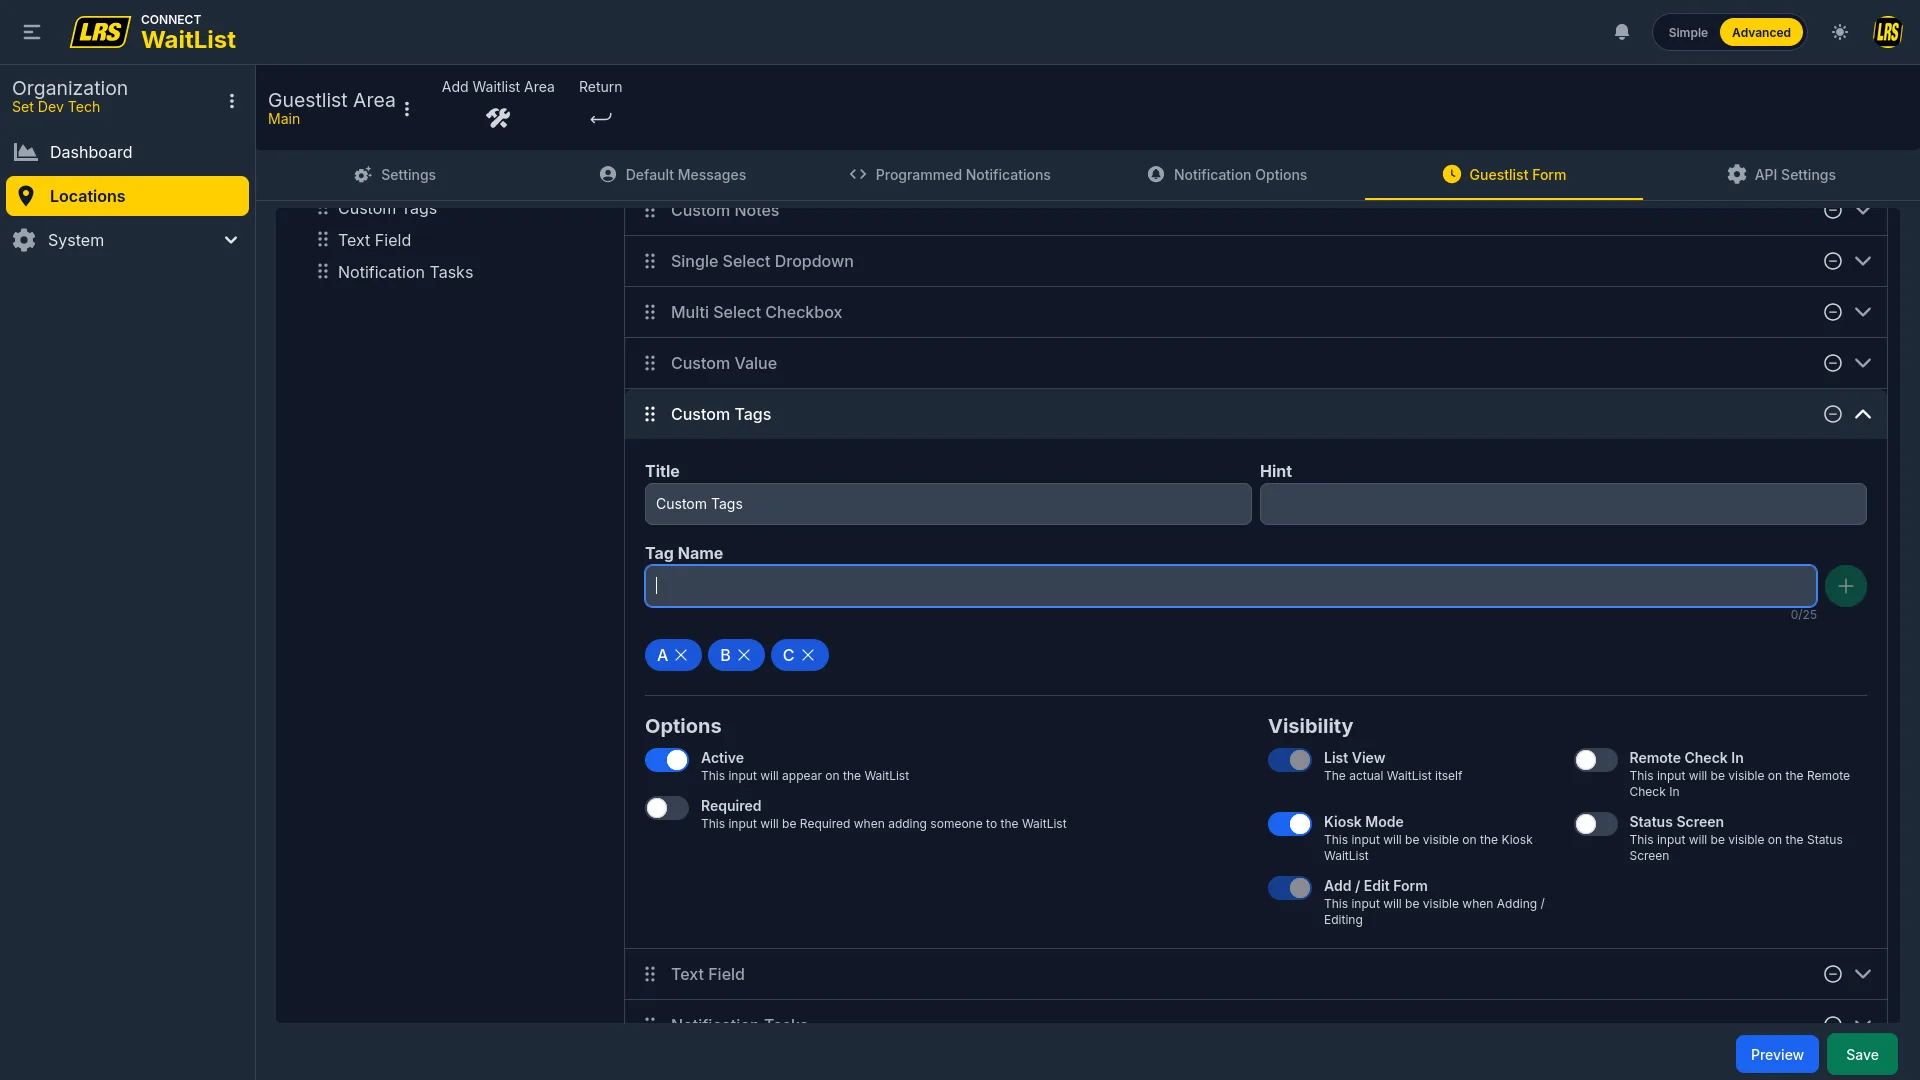Expand the Single Select Dropdown section
This screenshot has height=1080, width=1920.
[x=1863, y=261]
